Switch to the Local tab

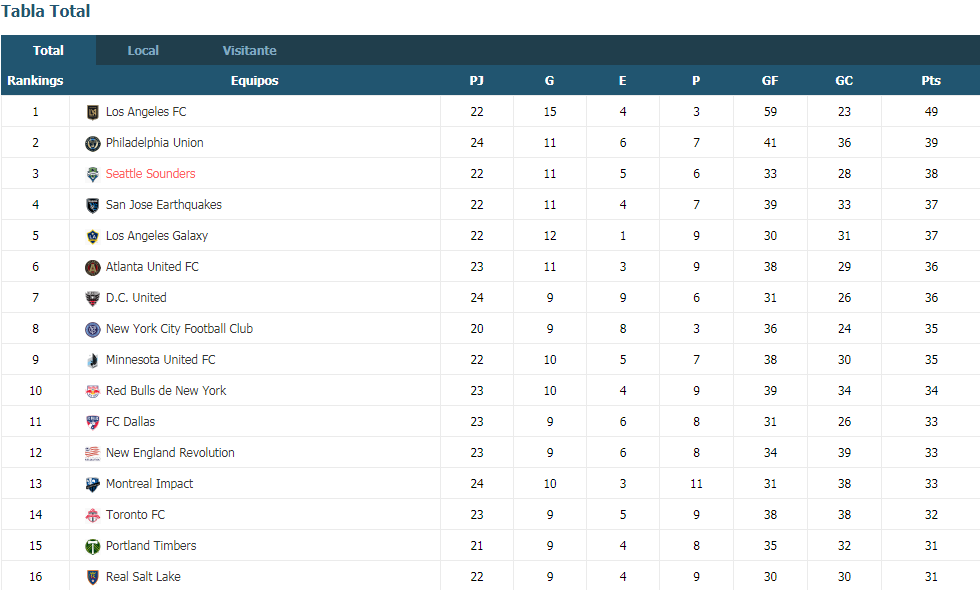click(143, 51)
